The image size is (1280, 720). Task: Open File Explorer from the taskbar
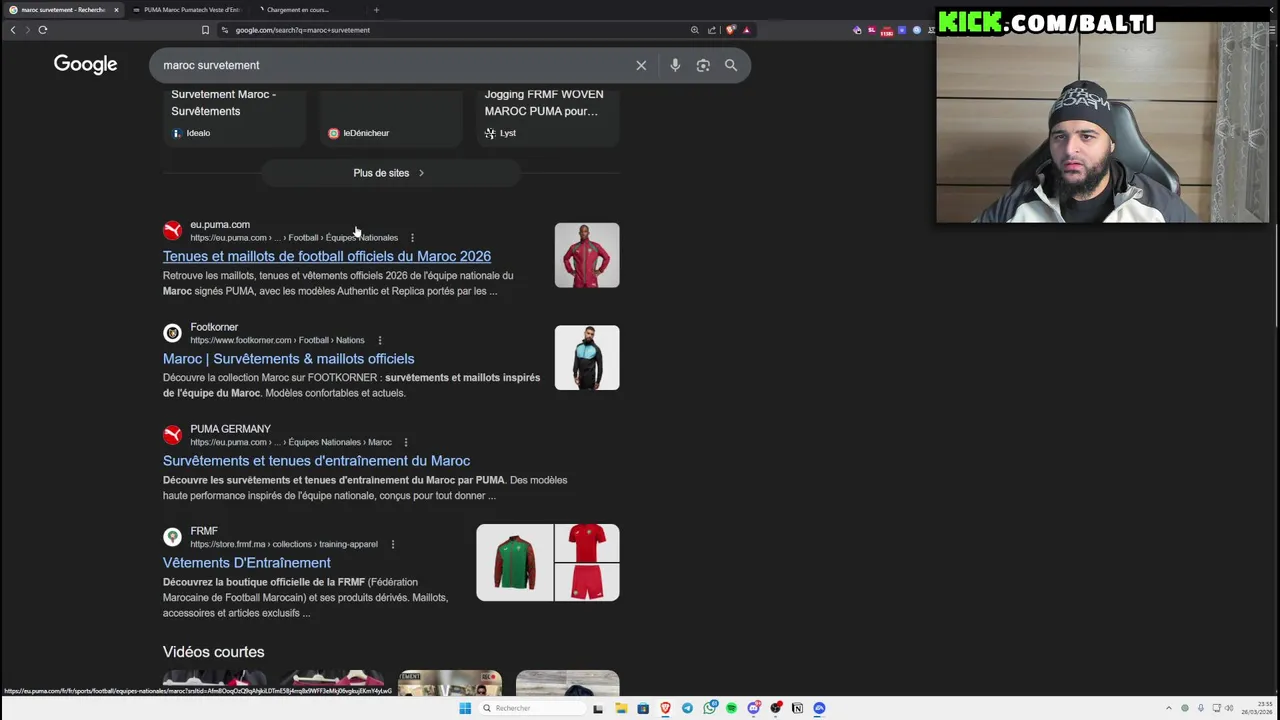pos(621,708)
